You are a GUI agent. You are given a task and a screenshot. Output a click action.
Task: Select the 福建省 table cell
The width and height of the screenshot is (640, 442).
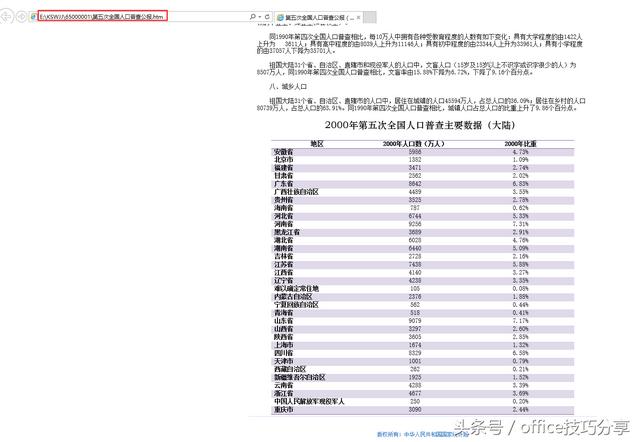(283, 168)
